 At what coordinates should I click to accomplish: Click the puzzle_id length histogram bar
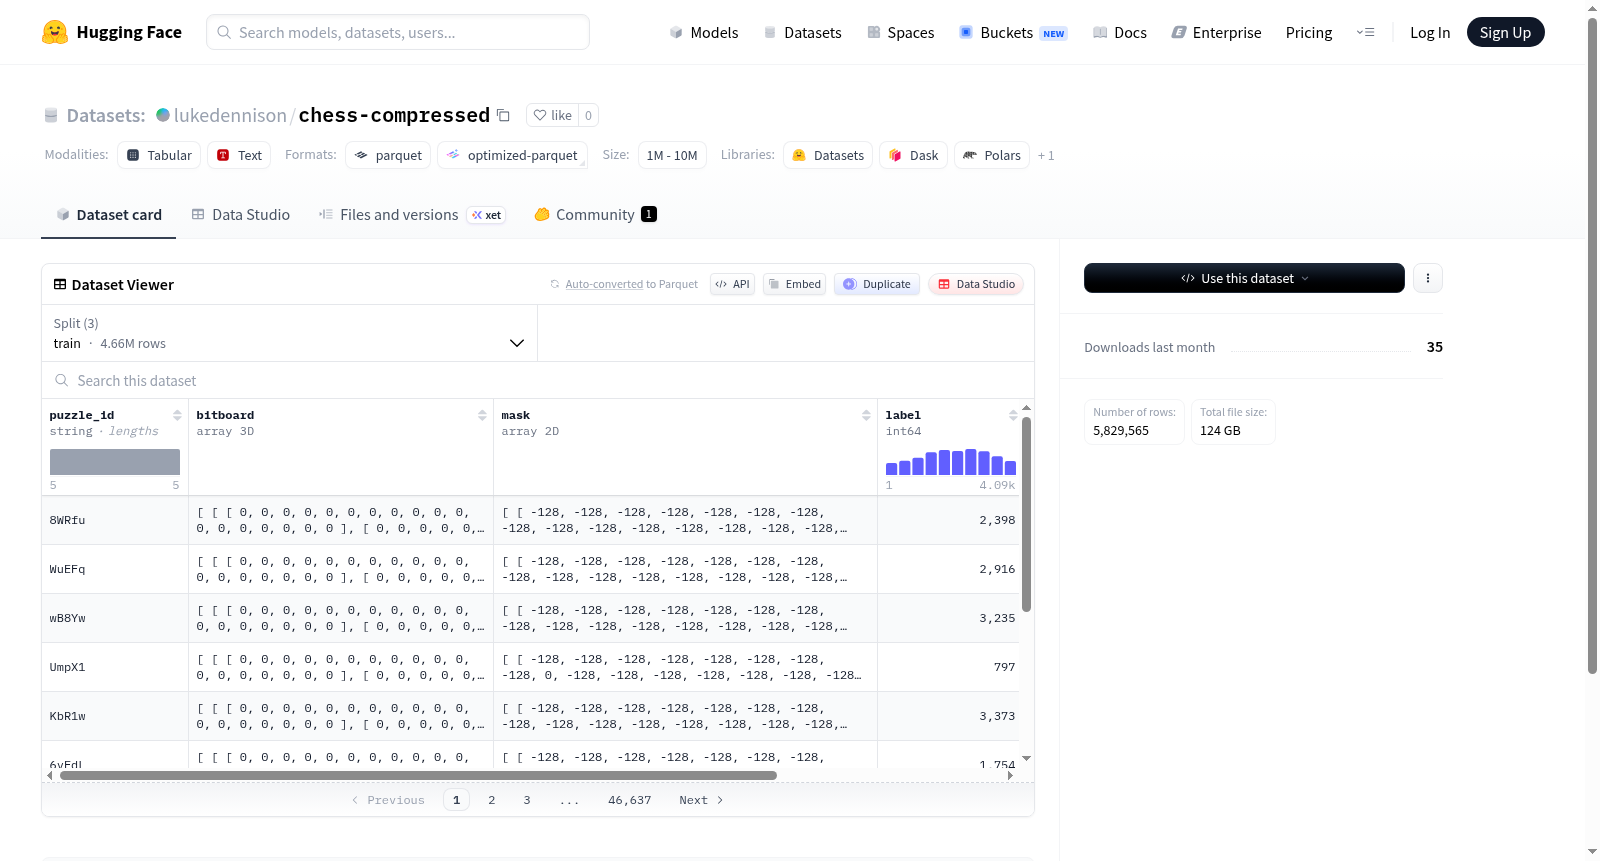click(115, 462)
